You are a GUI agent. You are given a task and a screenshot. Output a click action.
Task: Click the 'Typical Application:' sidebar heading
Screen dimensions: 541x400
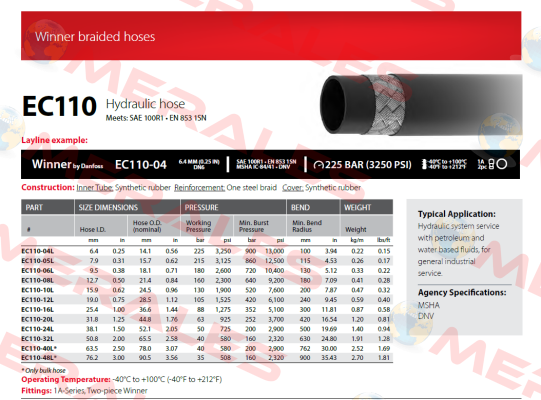(457, 214)
